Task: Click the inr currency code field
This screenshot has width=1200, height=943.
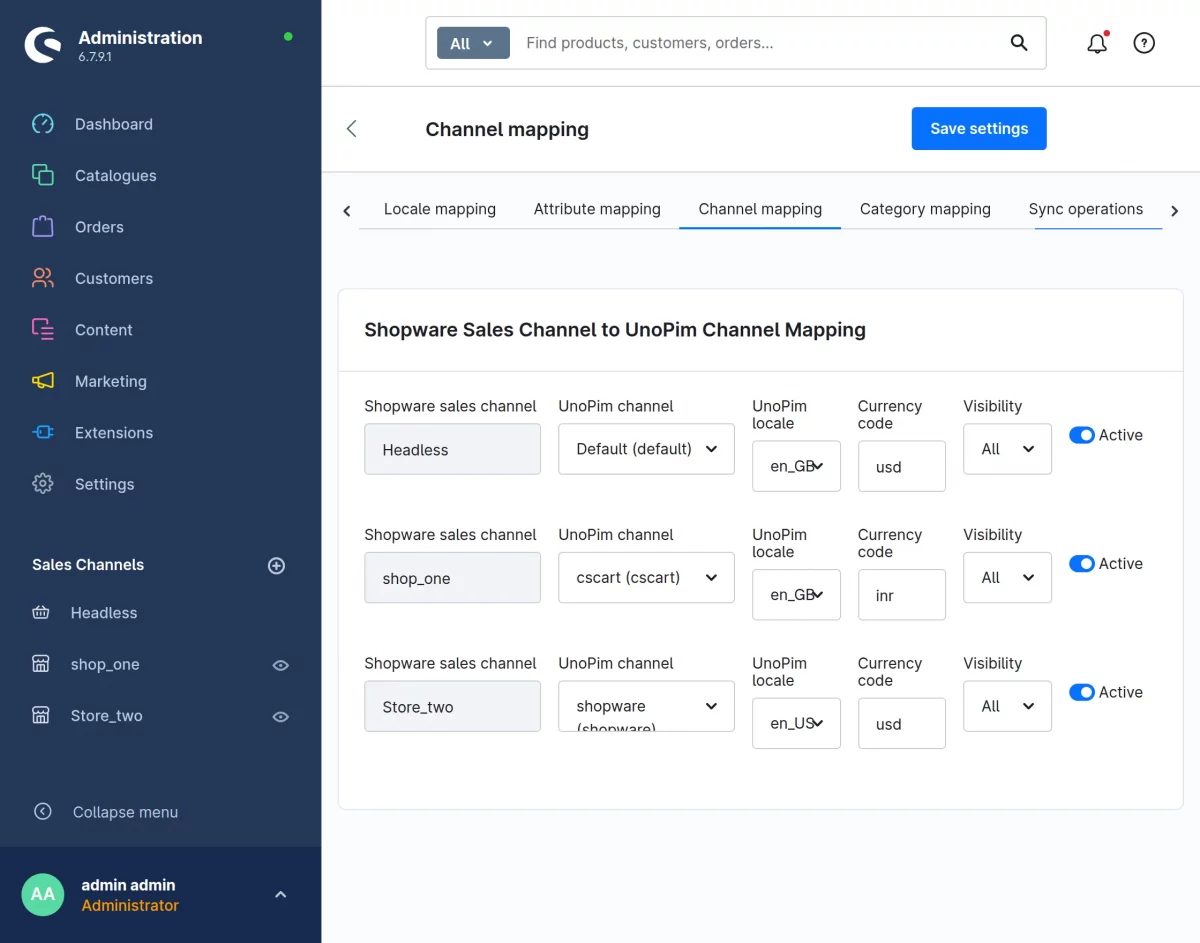Action: (902, 595)
